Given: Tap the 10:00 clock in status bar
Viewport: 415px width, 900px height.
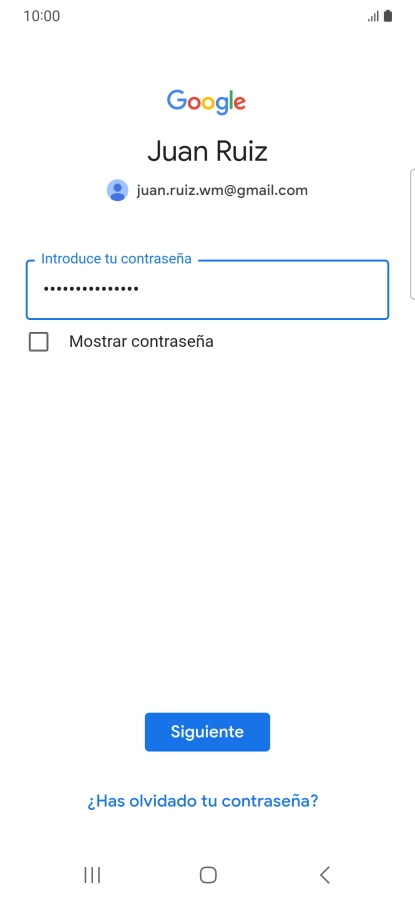Looking at the screenshot, I should tap(41, 16).
